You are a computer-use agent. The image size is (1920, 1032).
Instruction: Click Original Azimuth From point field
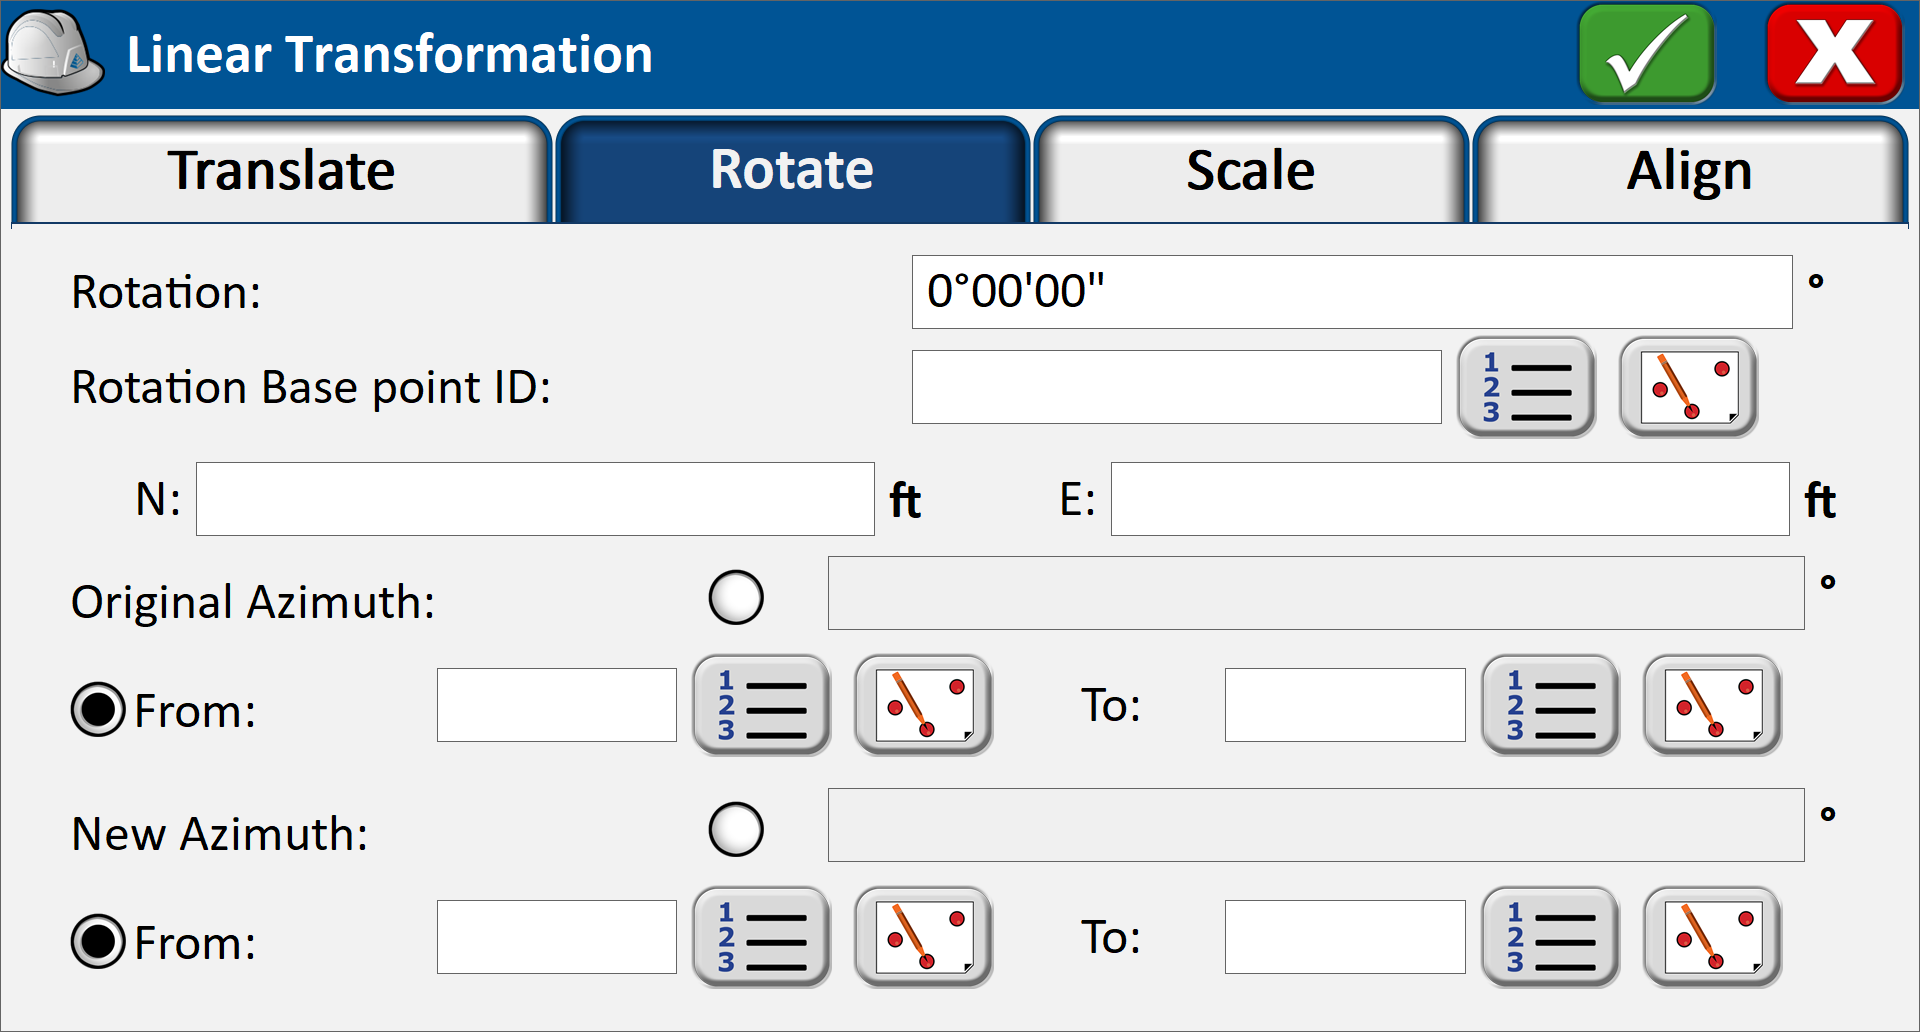[557, 705]
